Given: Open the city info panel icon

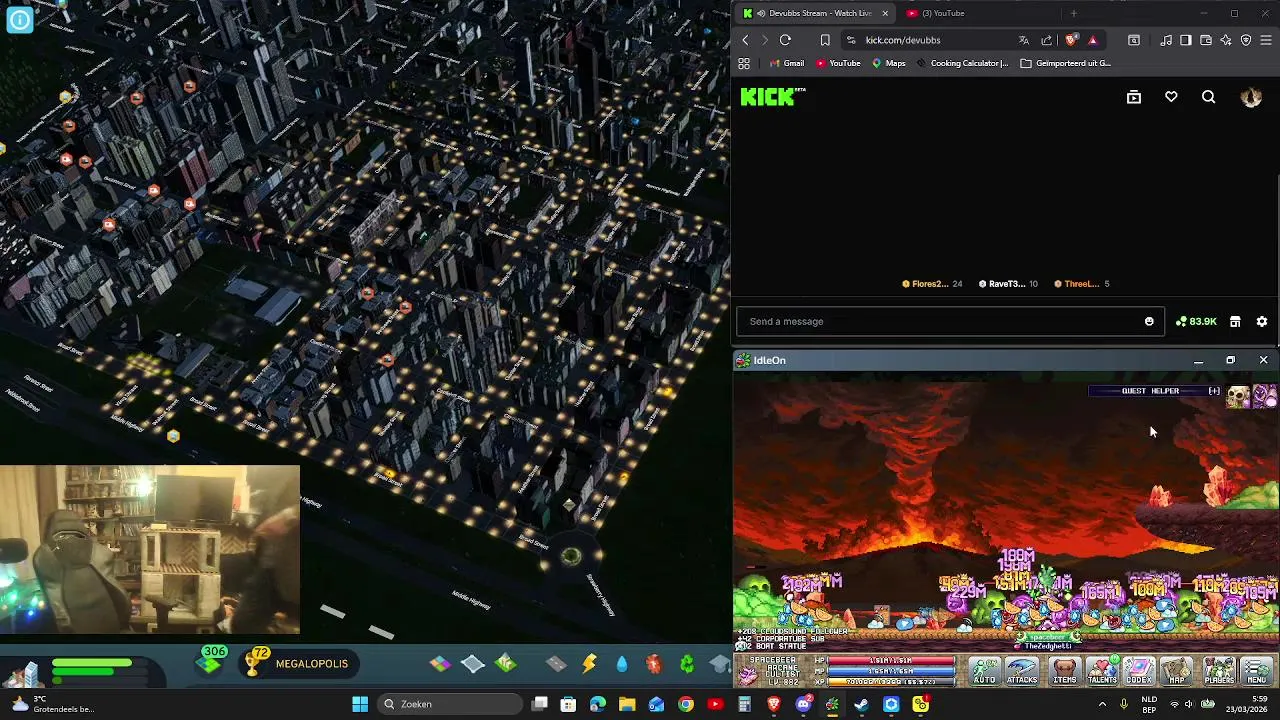Looking at the screenshot, I should [20, 20].
